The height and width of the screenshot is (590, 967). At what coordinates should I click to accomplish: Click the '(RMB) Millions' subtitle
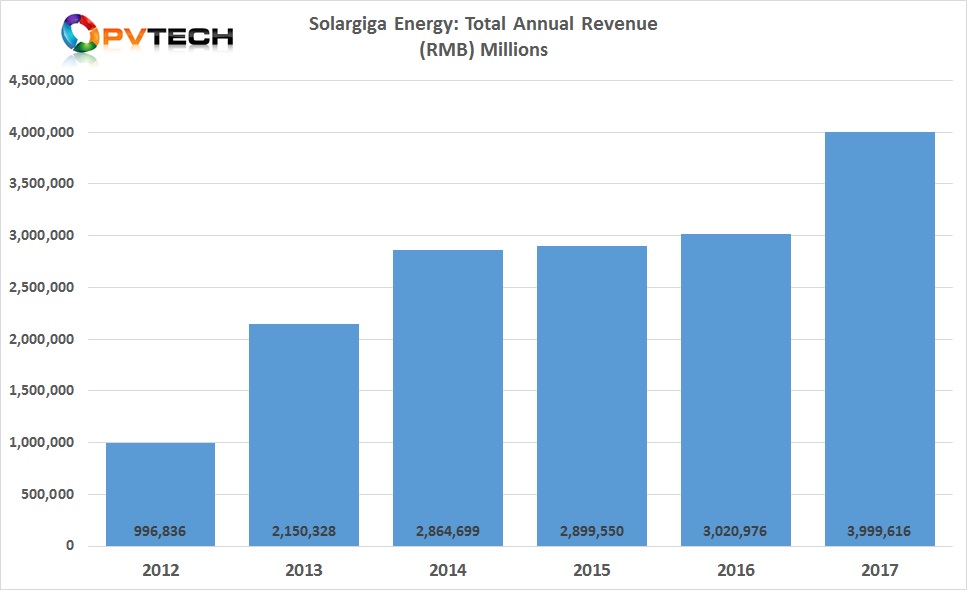[x=484, y=49]
